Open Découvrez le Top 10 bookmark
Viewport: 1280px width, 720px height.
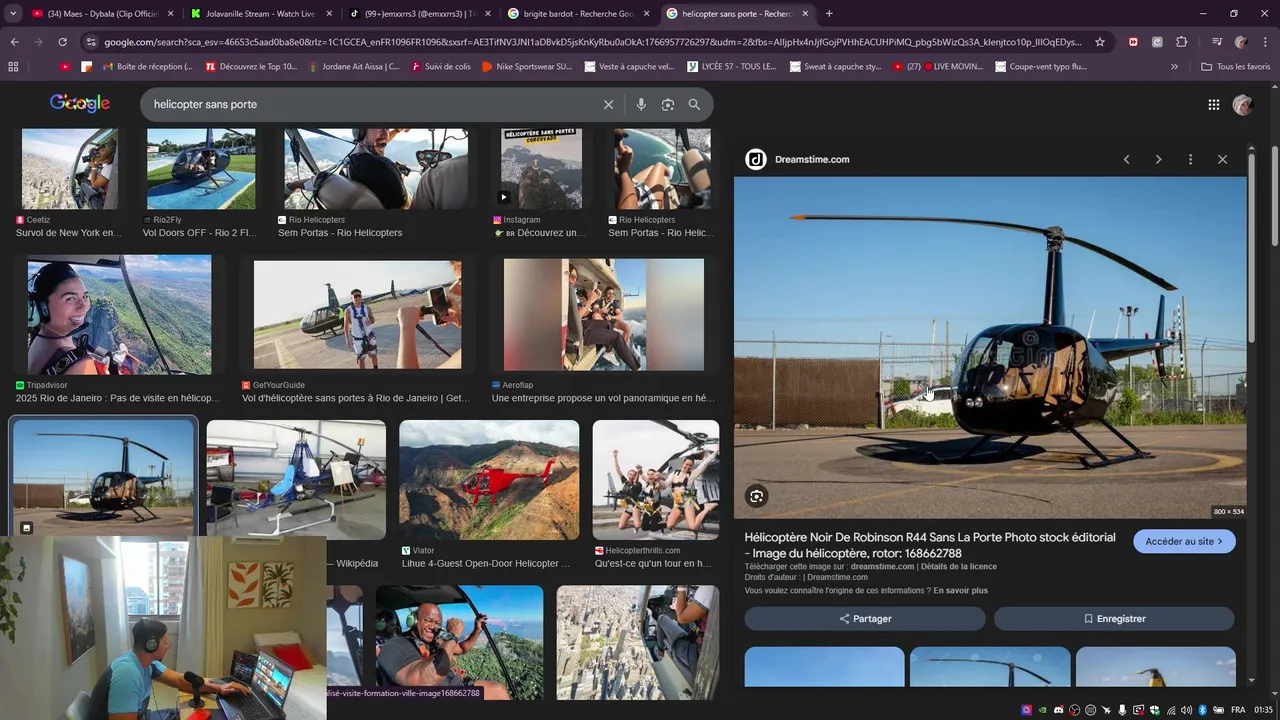pyautogui.click(x=251, y=66)
